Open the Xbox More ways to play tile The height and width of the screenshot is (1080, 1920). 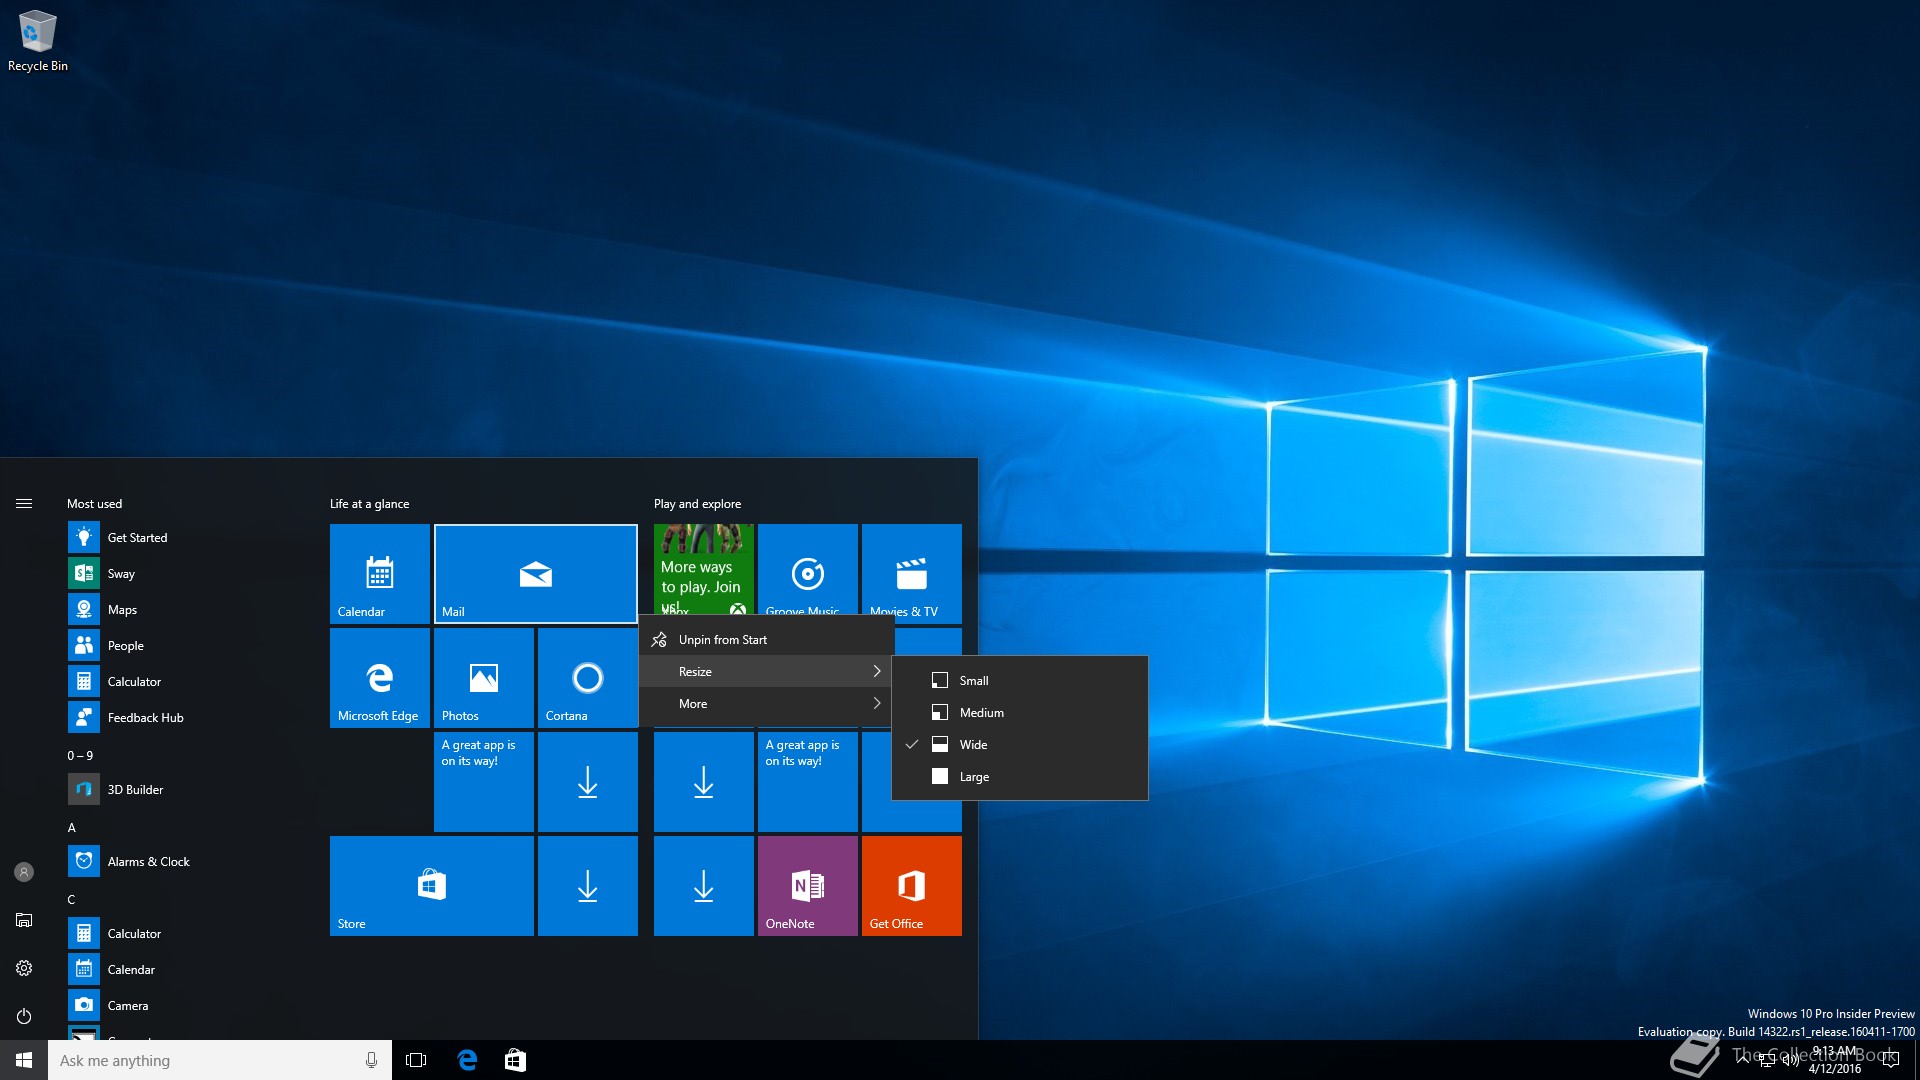coord(704,570)
